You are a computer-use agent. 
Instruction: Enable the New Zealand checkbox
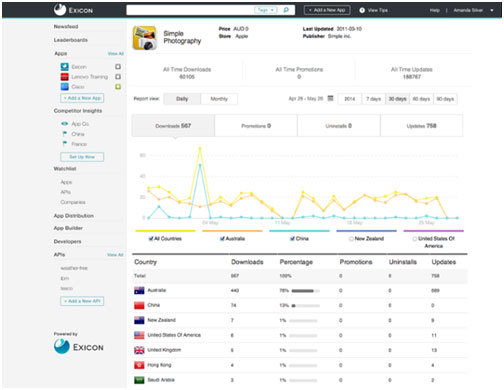pyautogui.click(x=351, y=239)
